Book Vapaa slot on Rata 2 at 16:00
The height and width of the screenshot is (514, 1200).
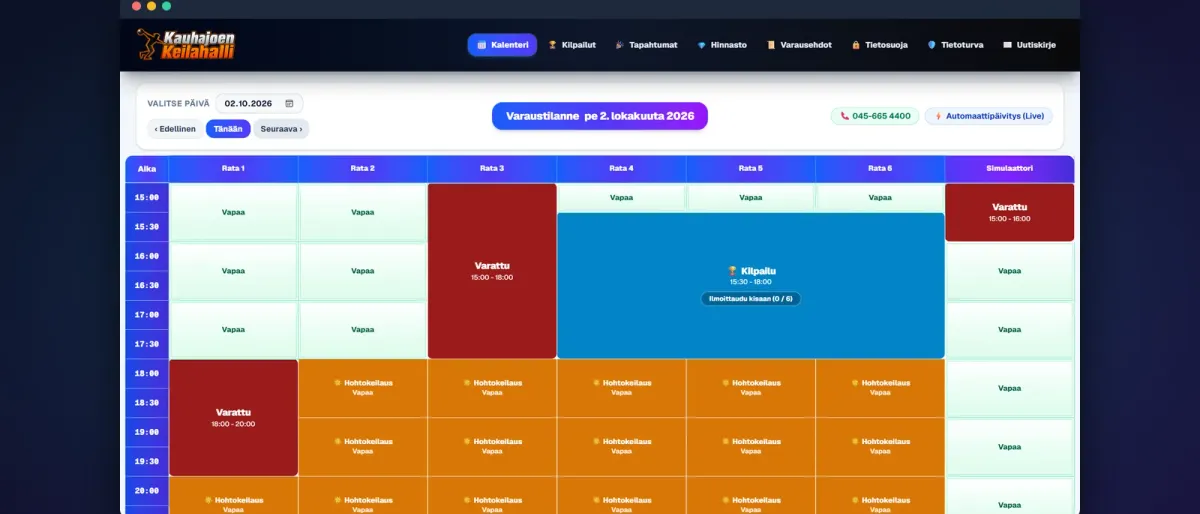pyautogui.click(x=363, y=271)
